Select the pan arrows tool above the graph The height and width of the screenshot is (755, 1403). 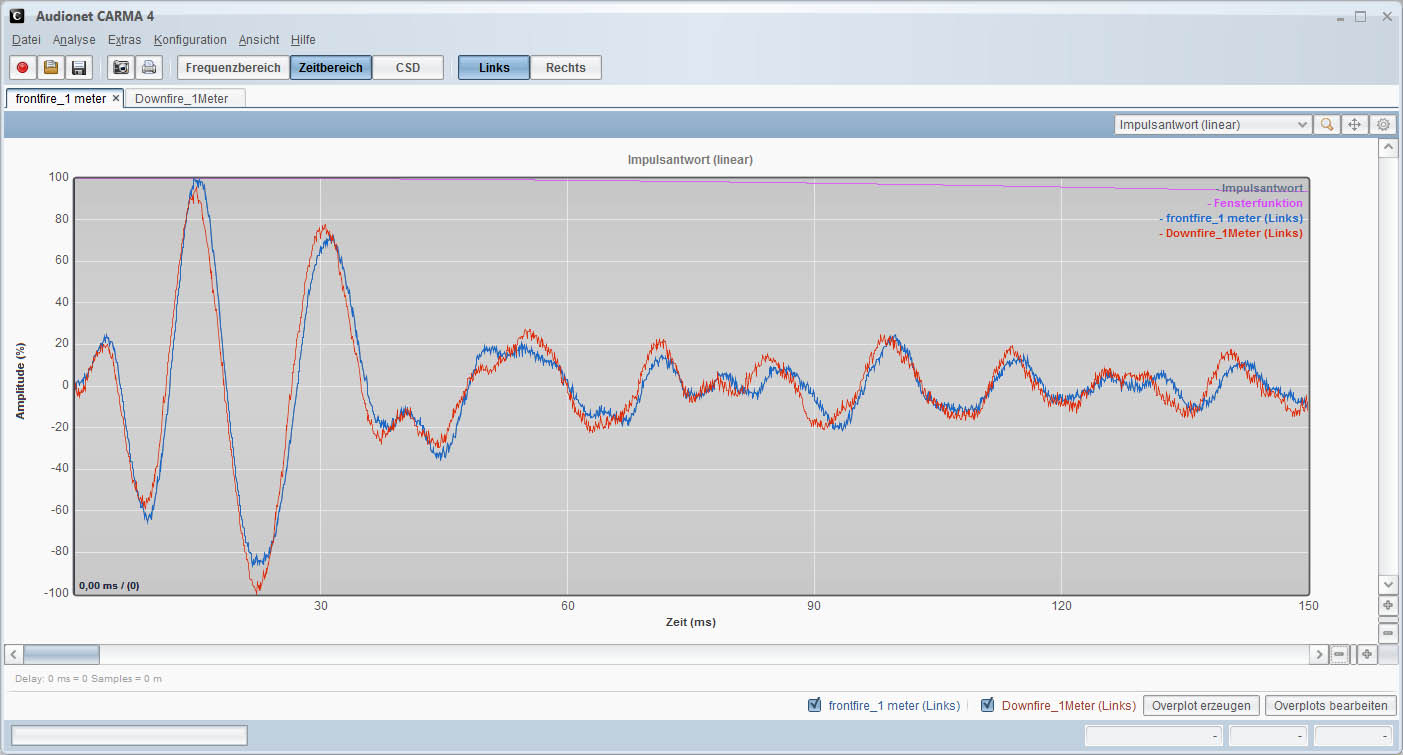click(1355, 125)
